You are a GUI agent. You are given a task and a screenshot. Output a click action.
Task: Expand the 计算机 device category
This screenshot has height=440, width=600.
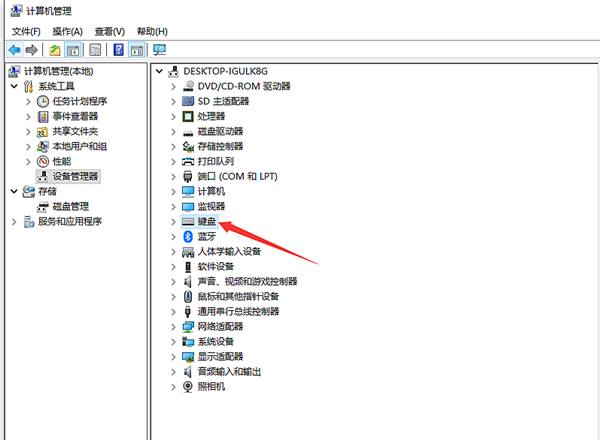(x=173, y=191)
